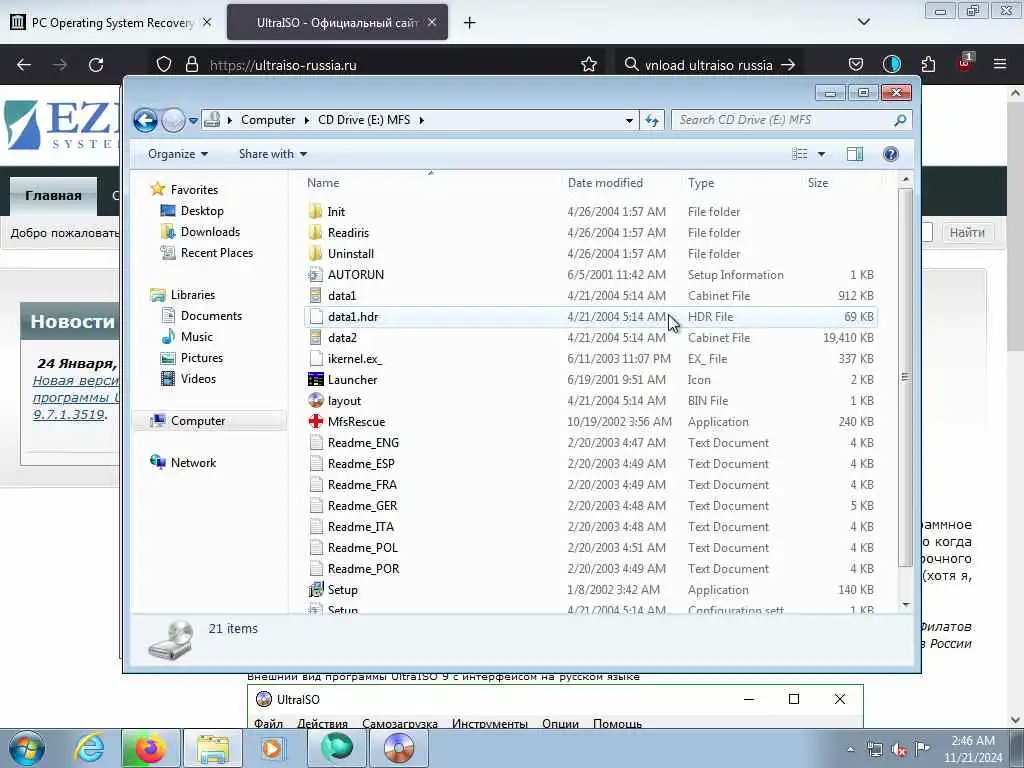Open Explorer help via question mark
Screen dimensions: 1024x768
coord(891,154)
